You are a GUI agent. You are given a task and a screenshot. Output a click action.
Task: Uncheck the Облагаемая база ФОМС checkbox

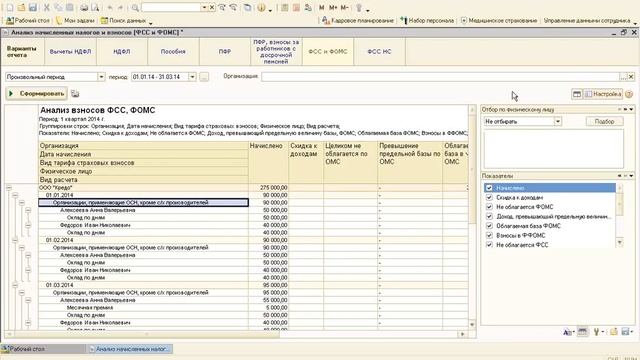pyautogui.click(x=489, y=226)
